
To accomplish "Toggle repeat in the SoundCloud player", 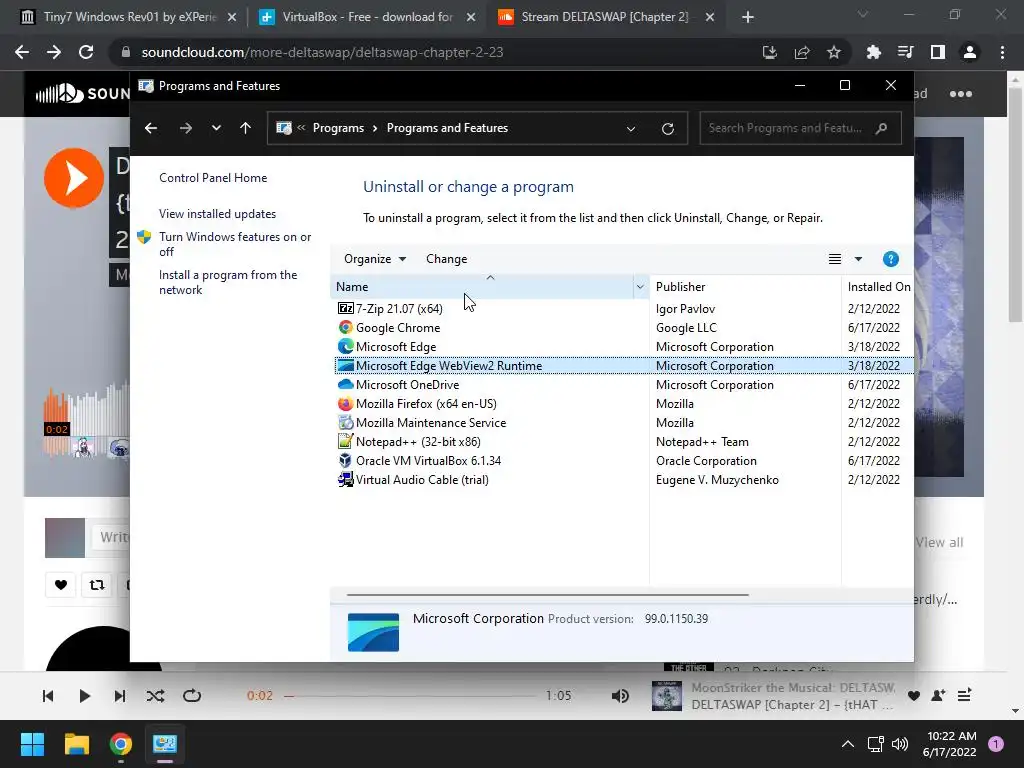I will (192, 696).
